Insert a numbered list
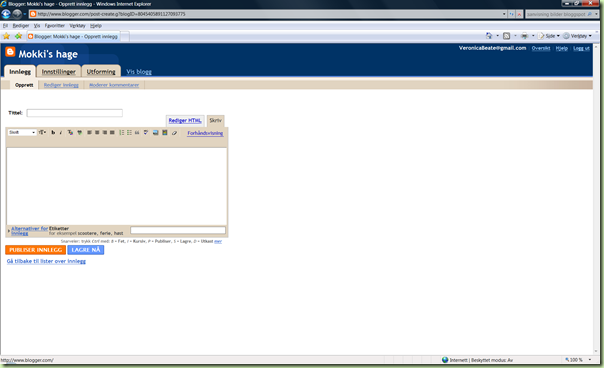Viewport: 604px width, 368px height. click(x=122, y=133)
